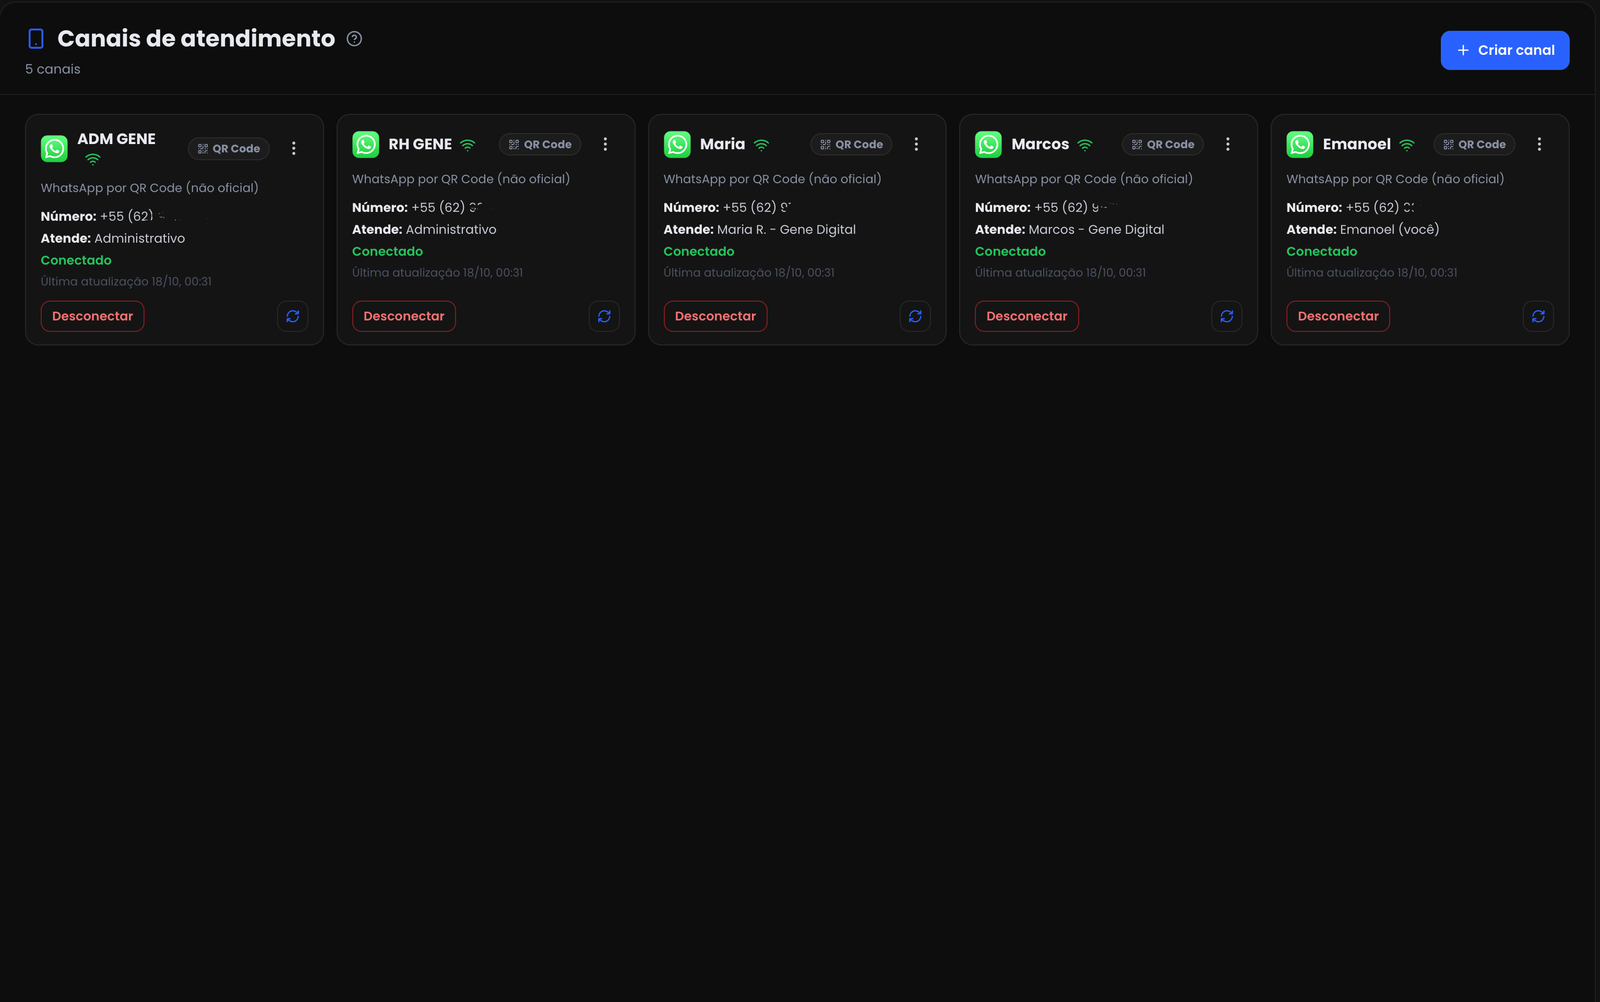Click the Criar canal button
The height and width of the screenshot is (1002, 1600).
[1505, 50]
